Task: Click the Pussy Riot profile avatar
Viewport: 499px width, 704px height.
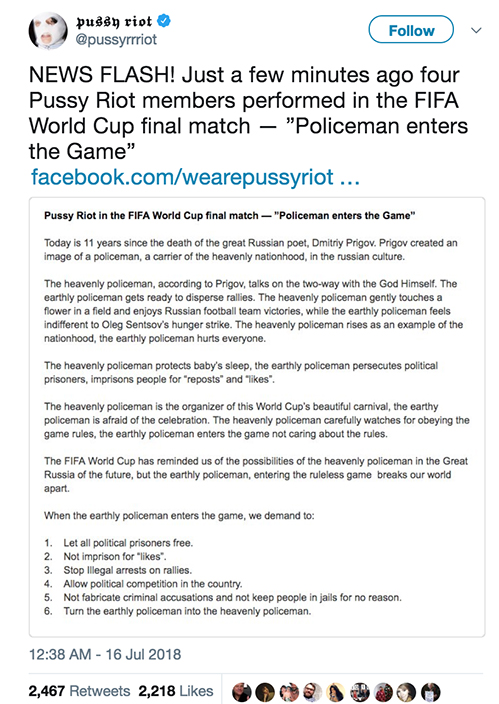Action: [48, 31]
